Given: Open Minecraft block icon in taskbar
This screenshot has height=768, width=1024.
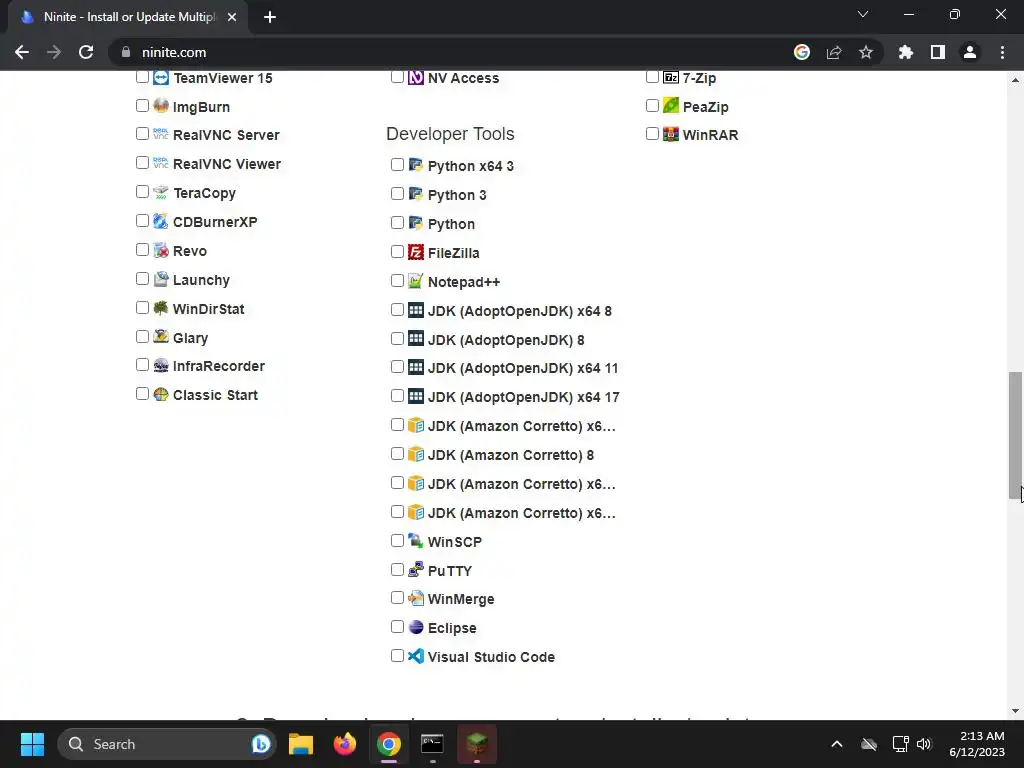Looking at the screenshot, I should click(477, 744).
